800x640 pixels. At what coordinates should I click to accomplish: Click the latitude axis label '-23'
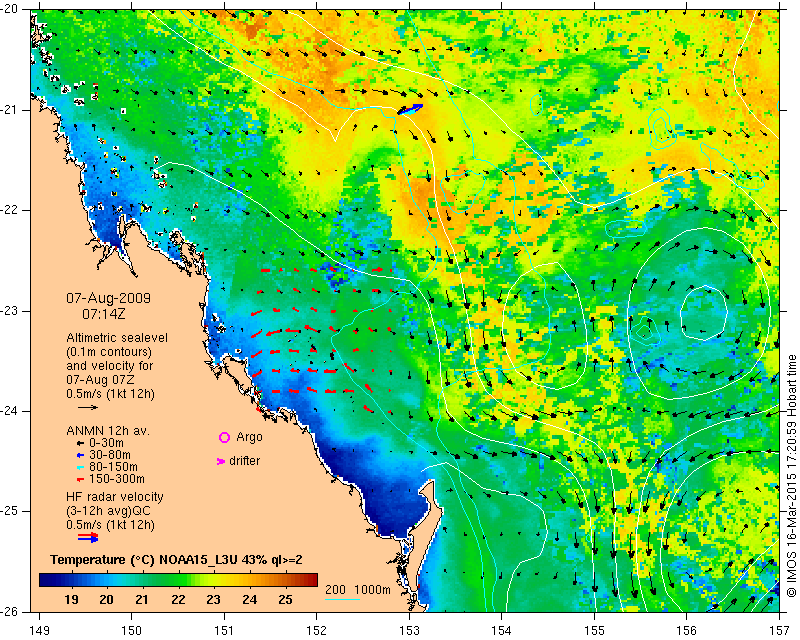tap(10, 311)
